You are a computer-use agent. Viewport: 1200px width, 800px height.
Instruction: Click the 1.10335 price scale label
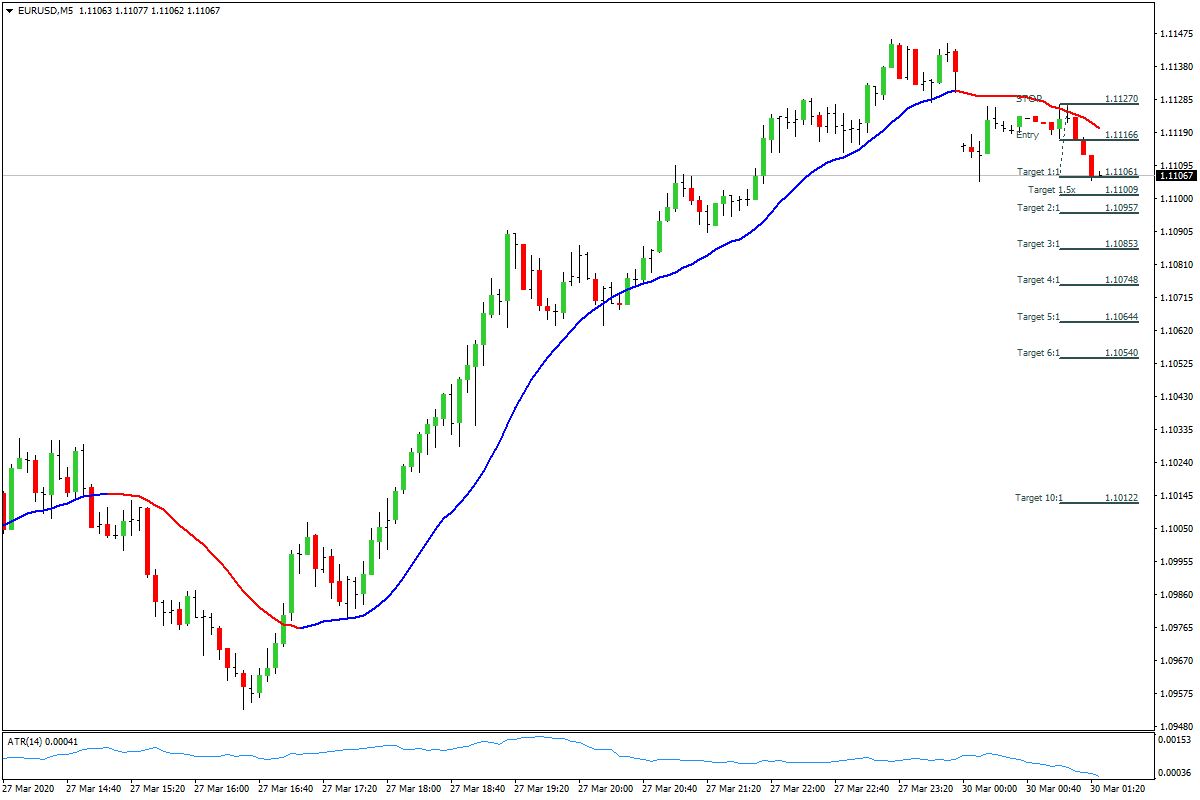[x=1176, y=430]
